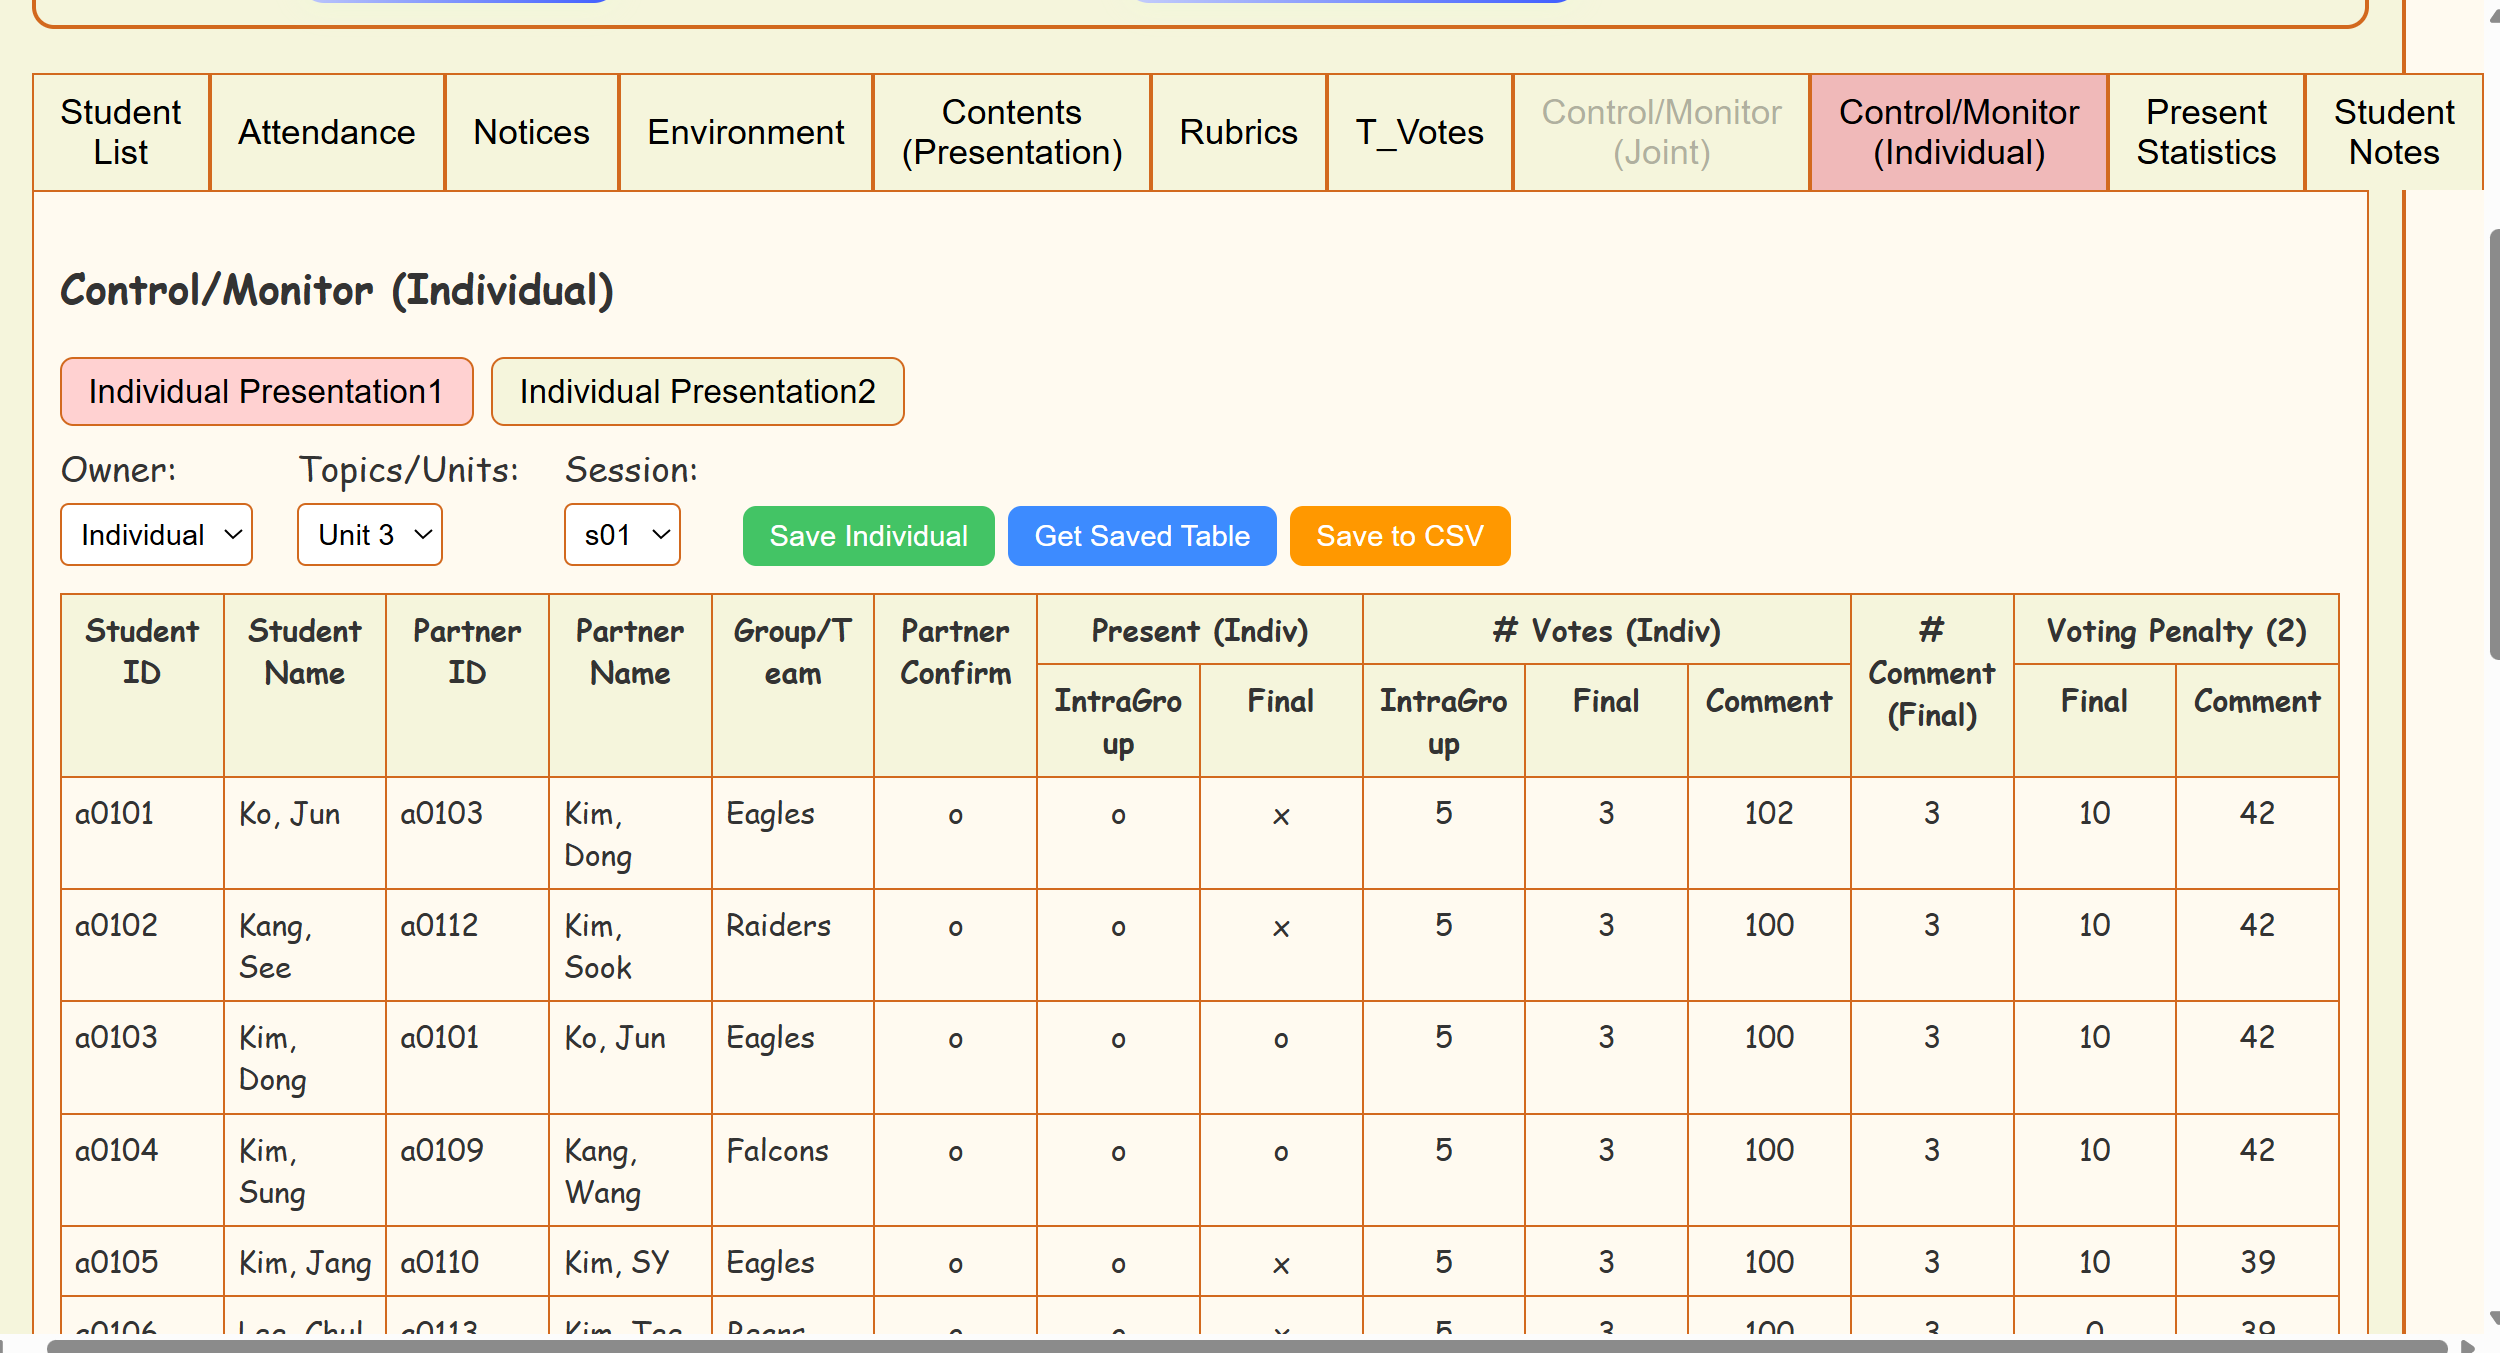
Task: Open the T_Votes tab
Action: [1418, 132]
